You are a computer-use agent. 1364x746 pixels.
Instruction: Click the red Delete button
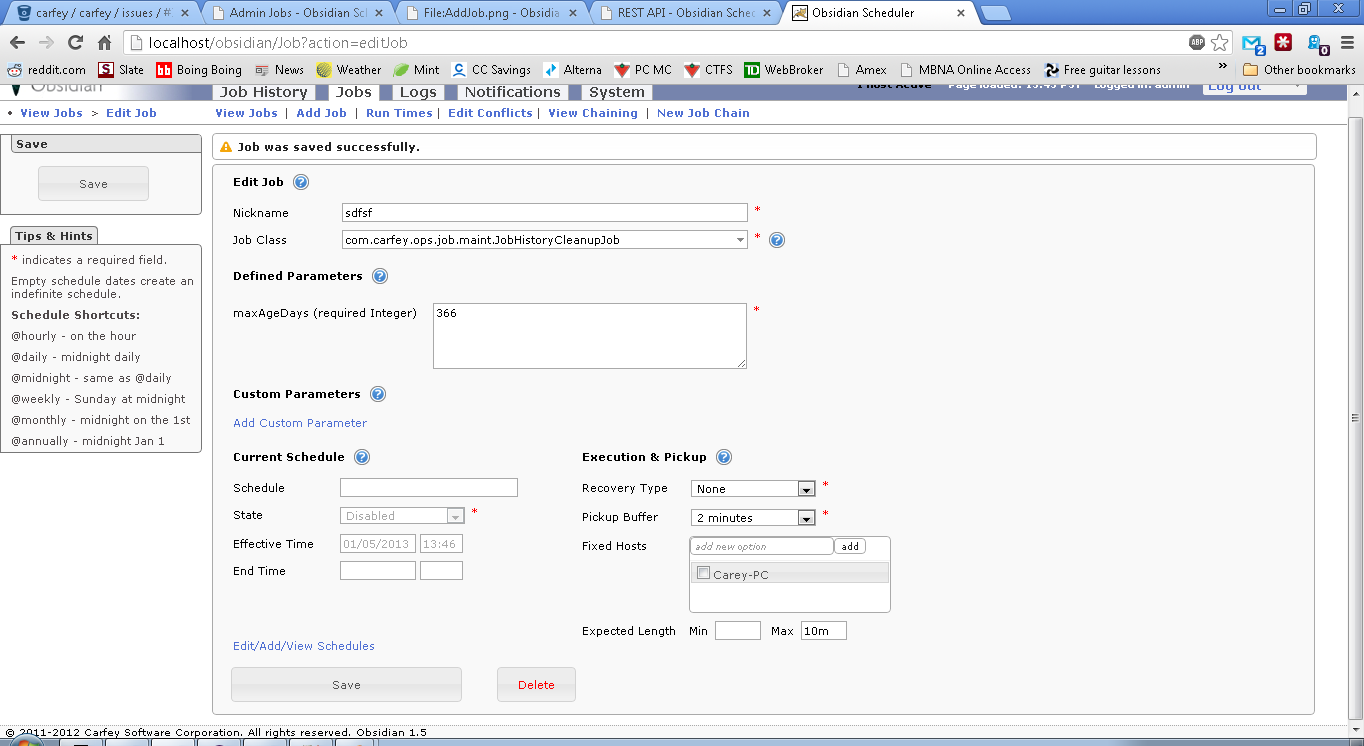click(x=536, y=685)
